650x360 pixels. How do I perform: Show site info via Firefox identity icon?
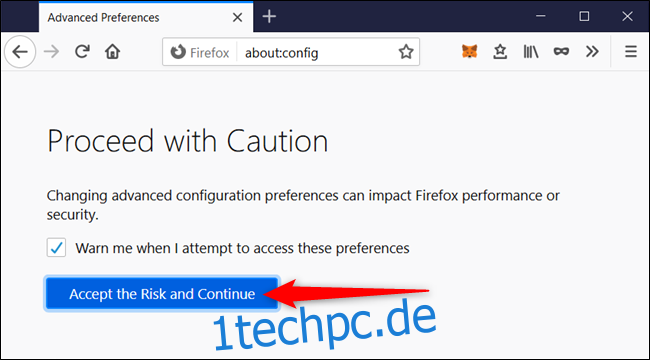[178, 52]
